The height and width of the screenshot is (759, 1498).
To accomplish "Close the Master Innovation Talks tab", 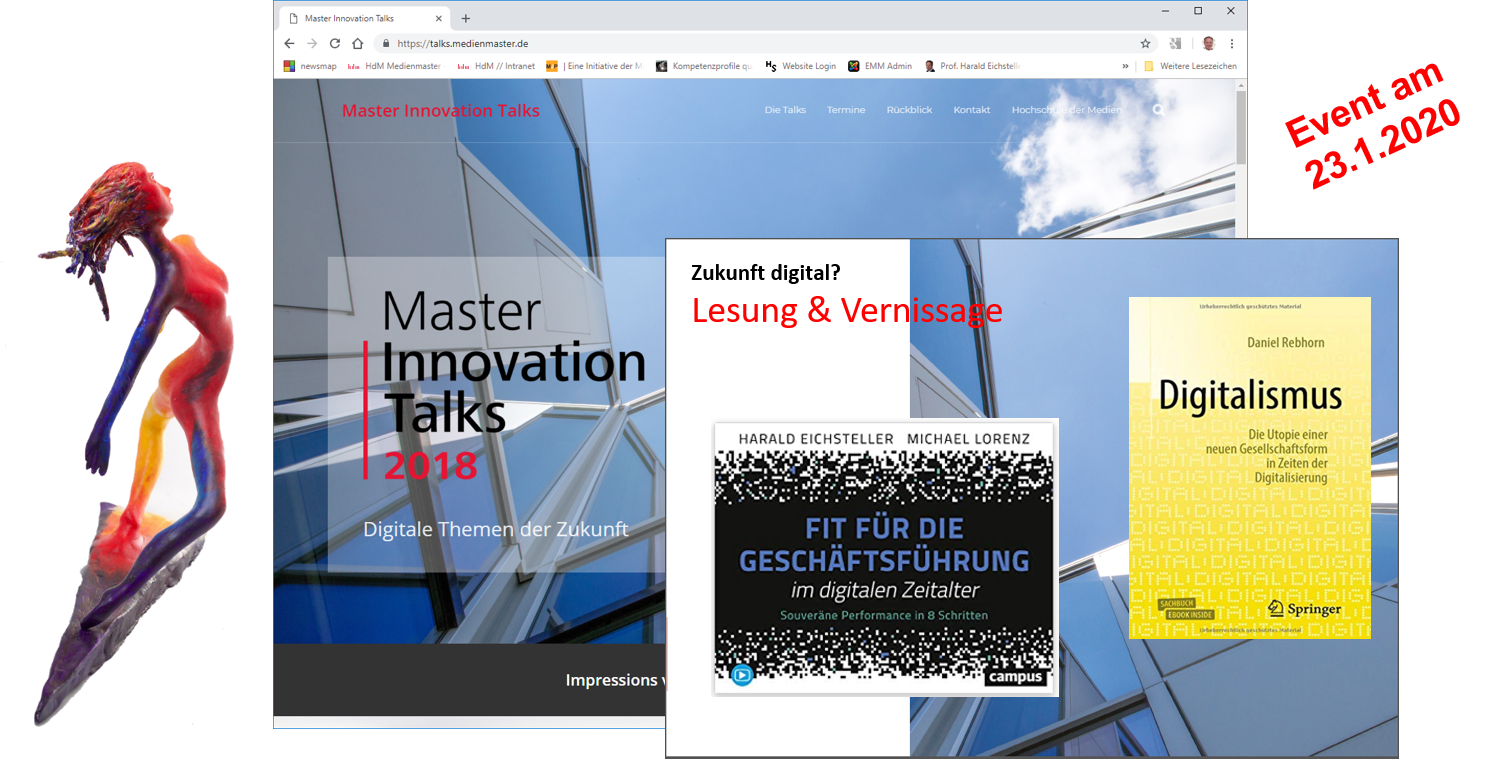I will 437,18.
